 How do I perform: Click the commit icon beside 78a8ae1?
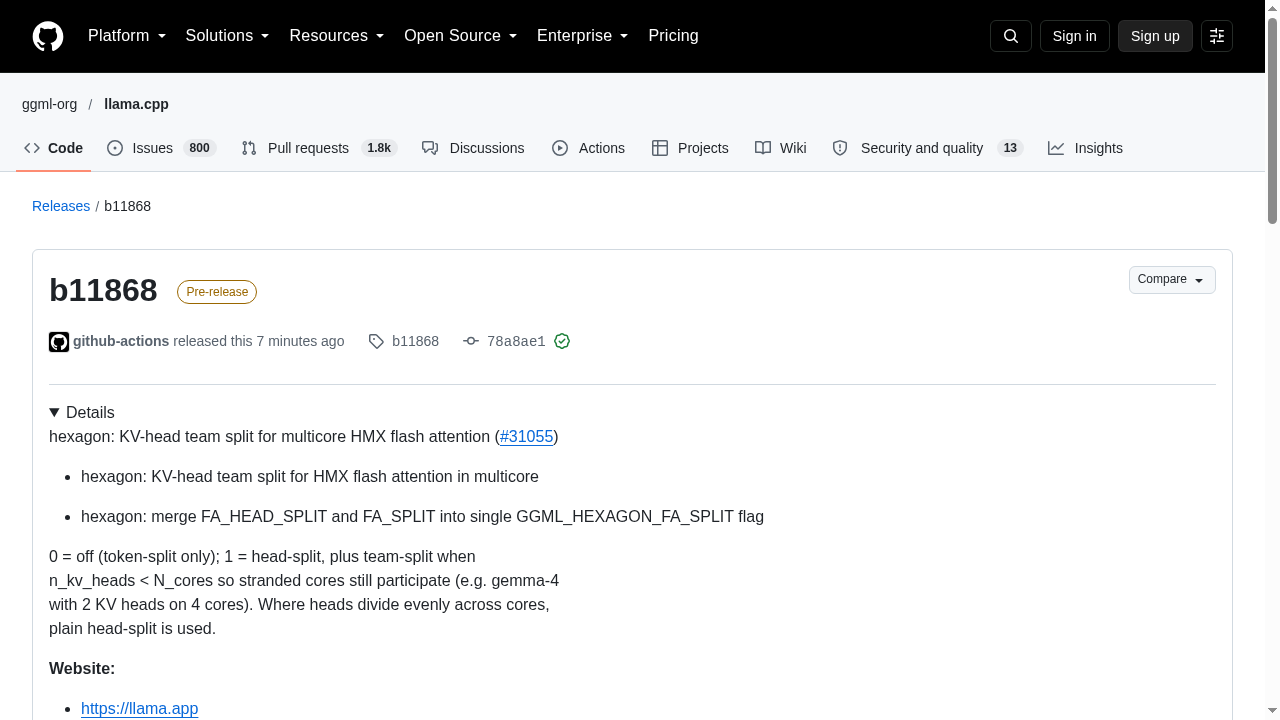(x=471, y=341)
